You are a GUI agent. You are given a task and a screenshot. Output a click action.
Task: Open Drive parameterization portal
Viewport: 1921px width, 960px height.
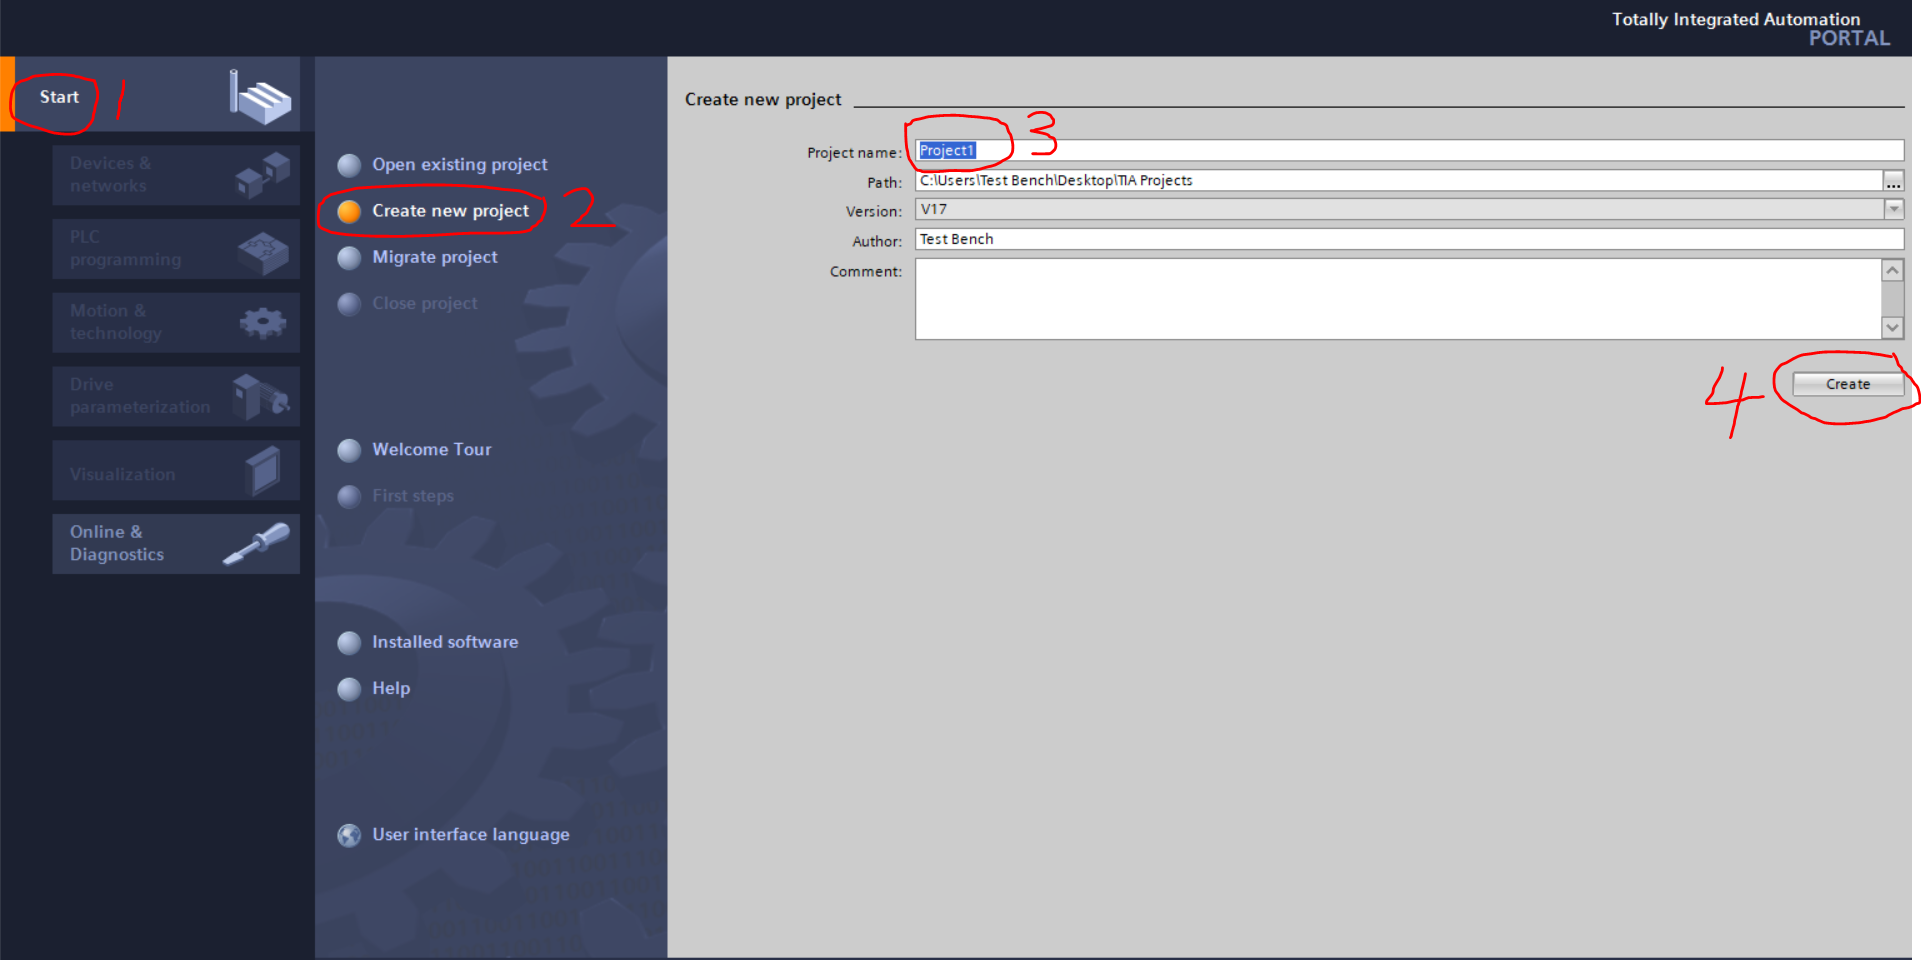176,396
